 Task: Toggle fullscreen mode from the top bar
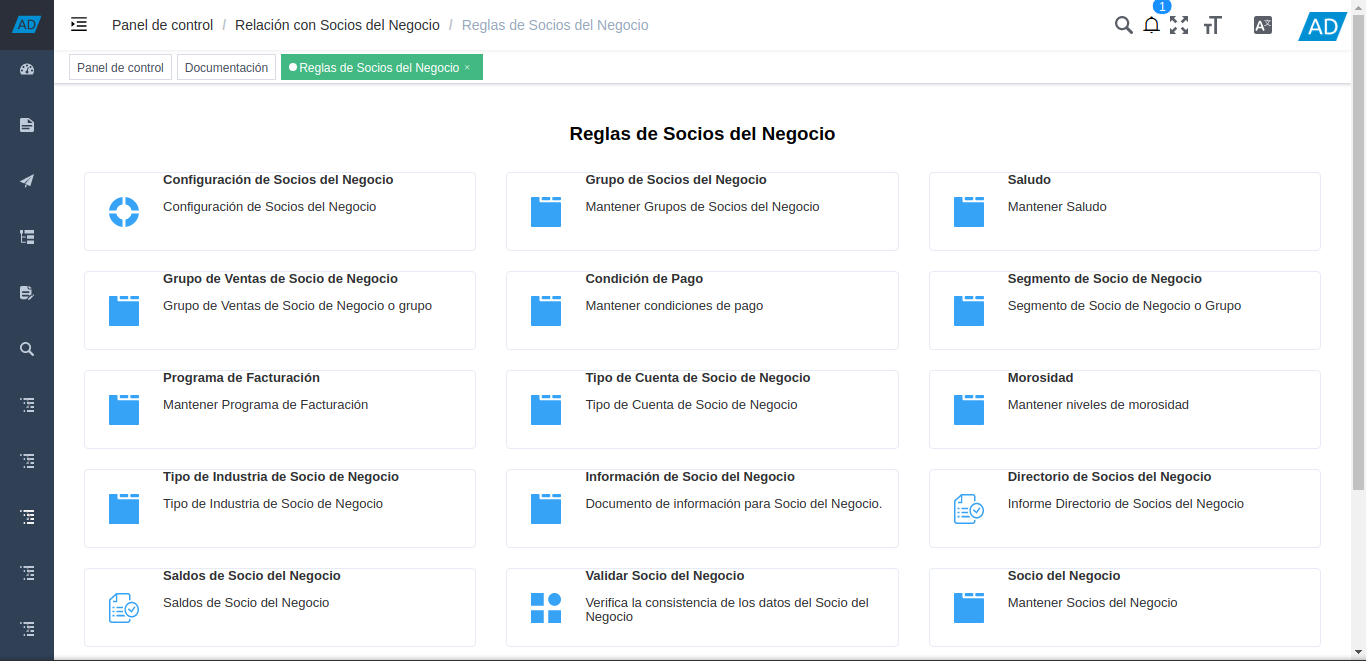click(1180, 26)
